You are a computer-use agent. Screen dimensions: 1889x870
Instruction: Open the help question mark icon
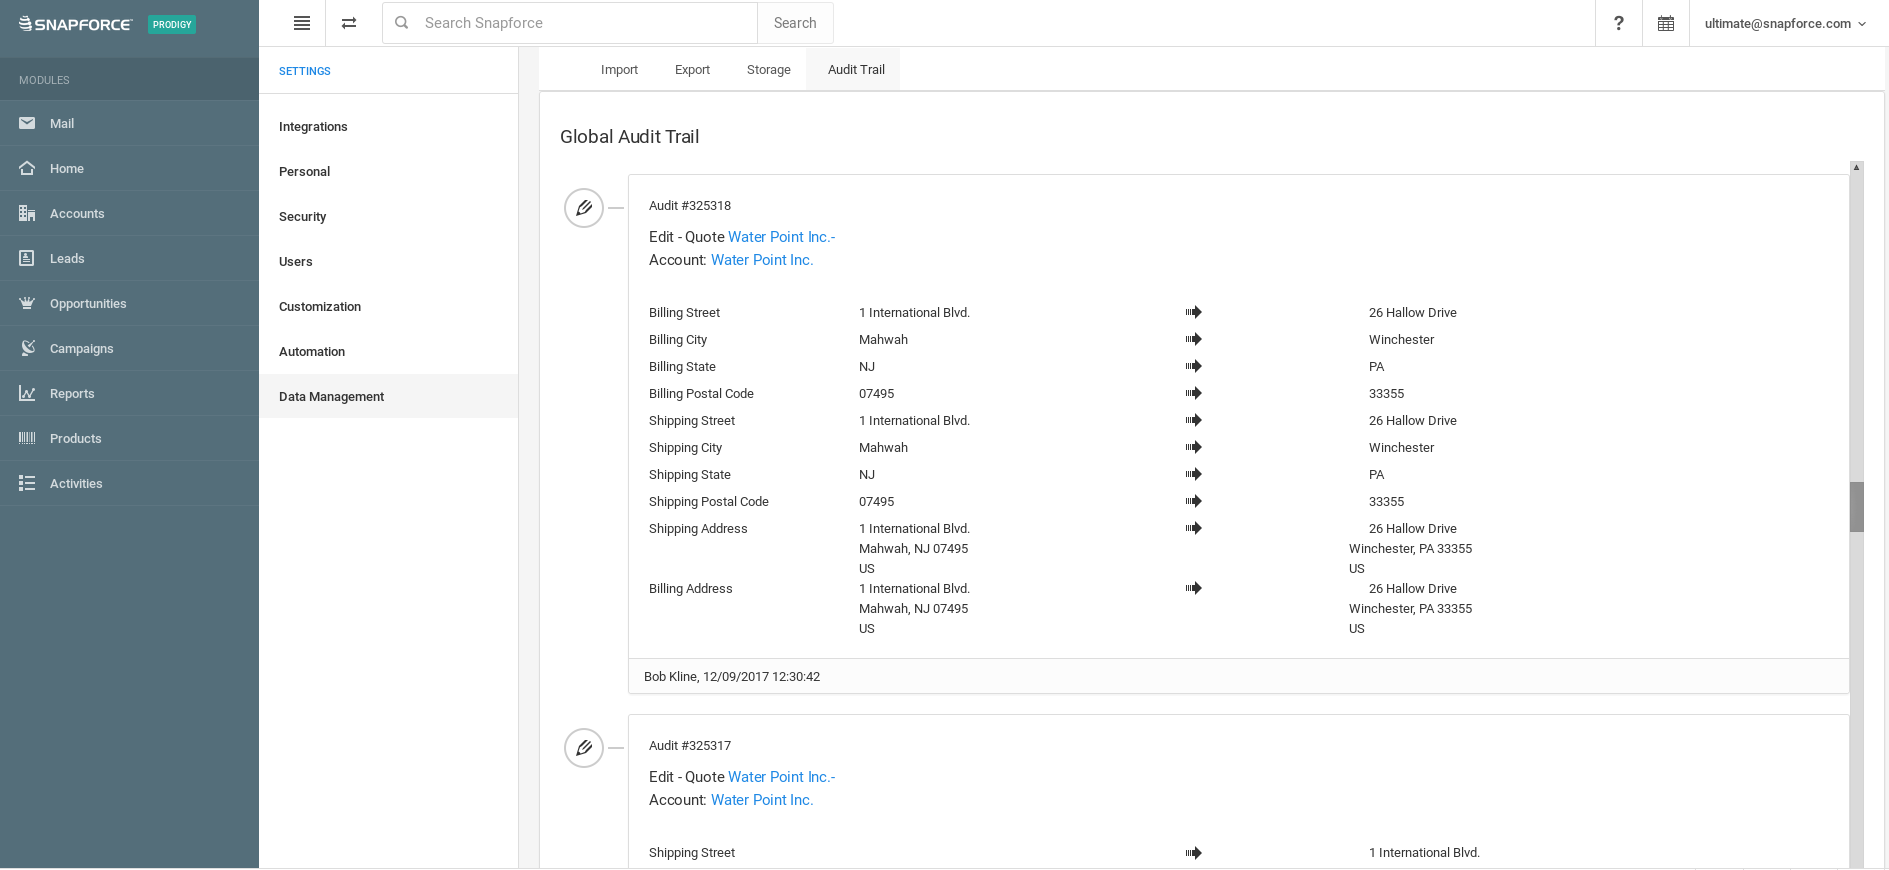click(1619, 23)
